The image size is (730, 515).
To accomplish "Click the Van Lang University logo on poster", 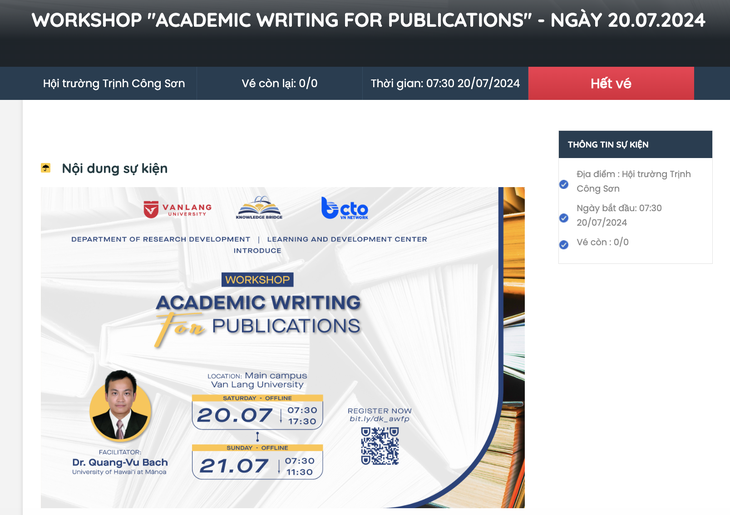I will (x=177, y=209).
